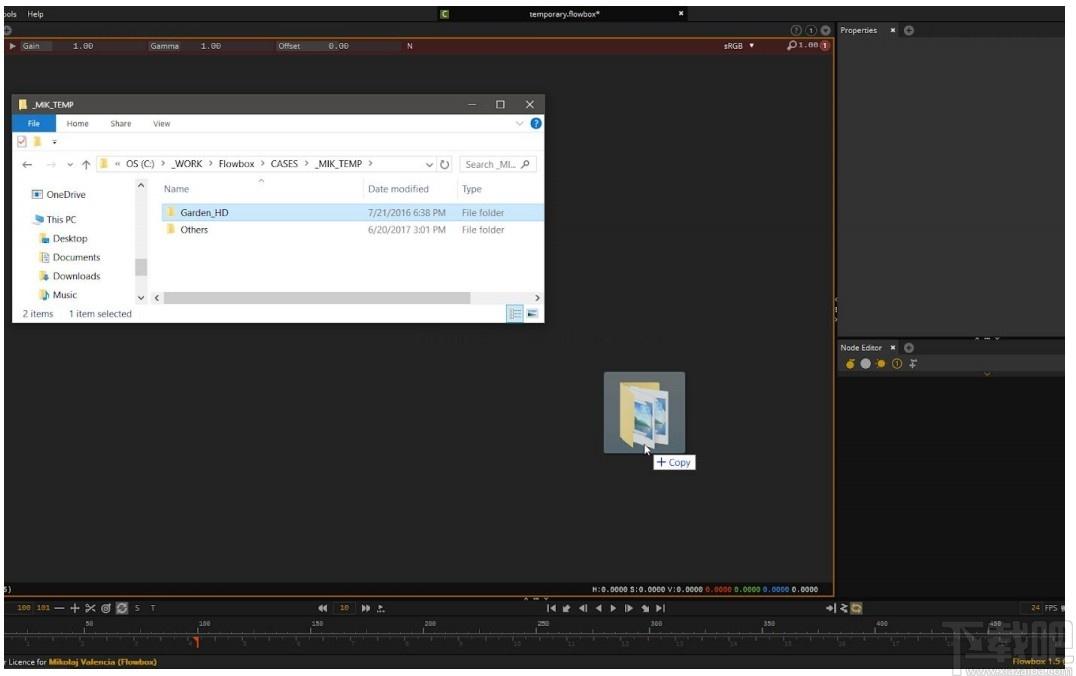The image size is (1076, 676).
Task: Open the viewer options down-arrow menu
Action: (826, 30)
